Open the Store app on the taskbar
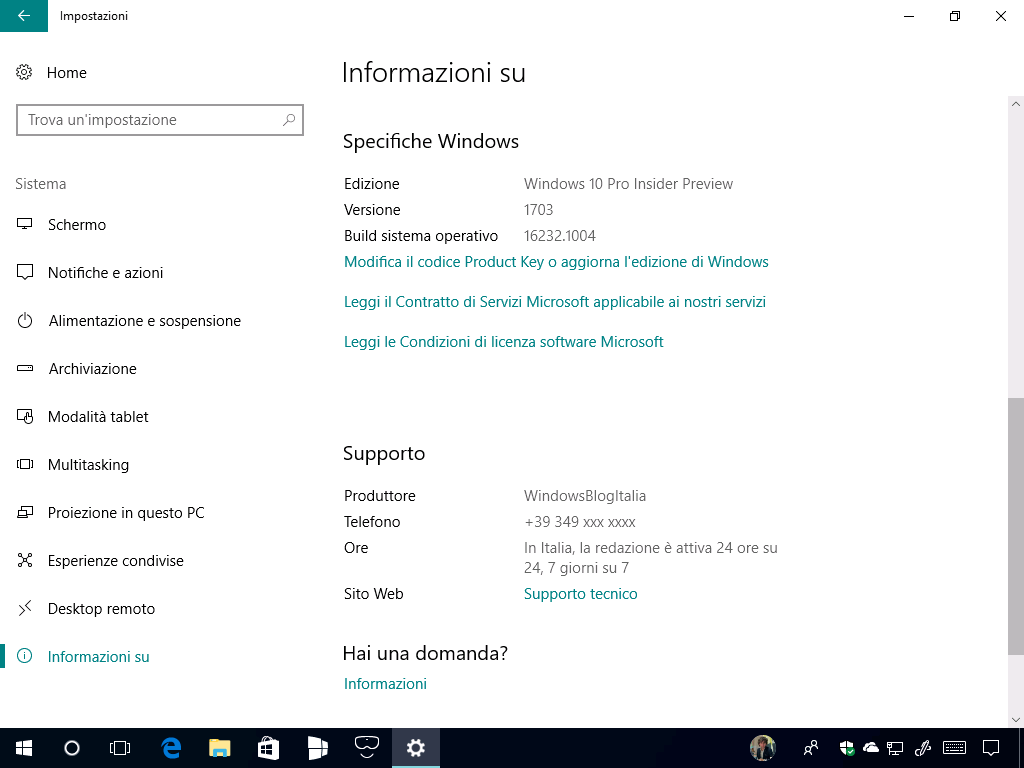Image resolution: width=1024 pixels, height=768 pixels. (x=268, y=748)
